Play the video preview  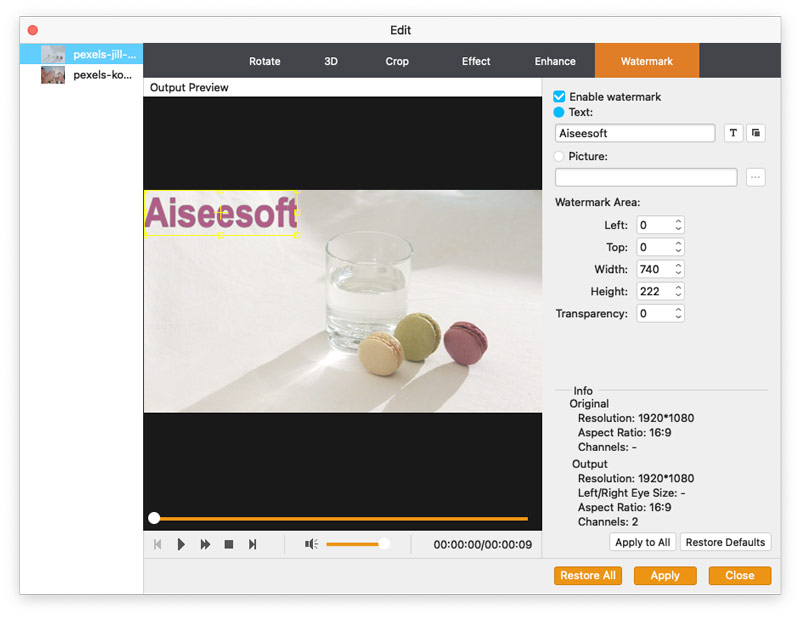181,545
